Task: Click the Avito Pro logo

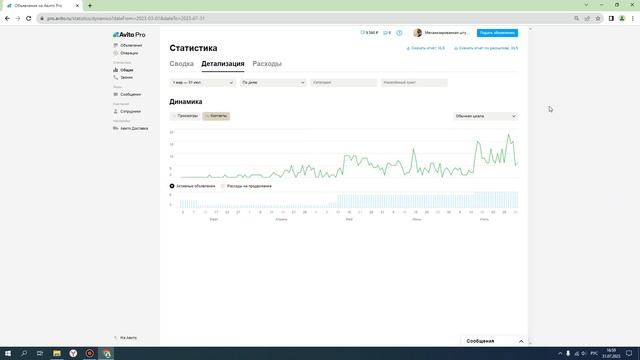Action: tap(129, 35)
